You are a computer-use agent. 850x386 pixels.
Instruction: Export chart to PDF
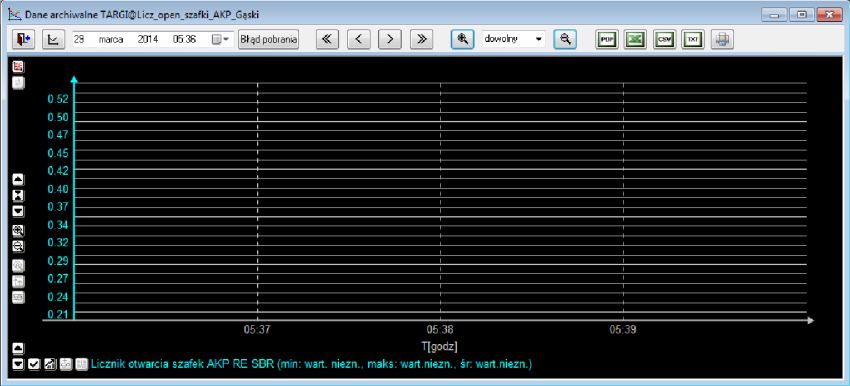[x=607, y=40]
